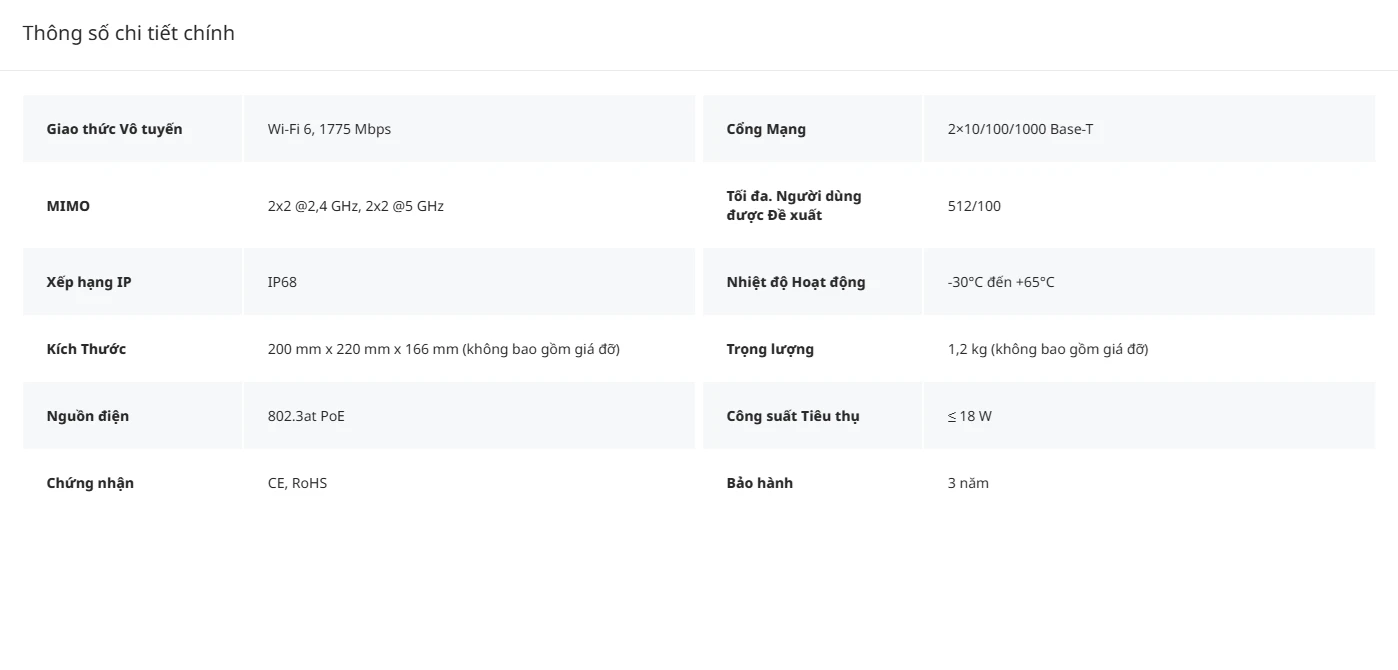This screenshot has width=1398, height=670.
Task: Select the "1,2 kg" weight value
Action: [1047, 349]
